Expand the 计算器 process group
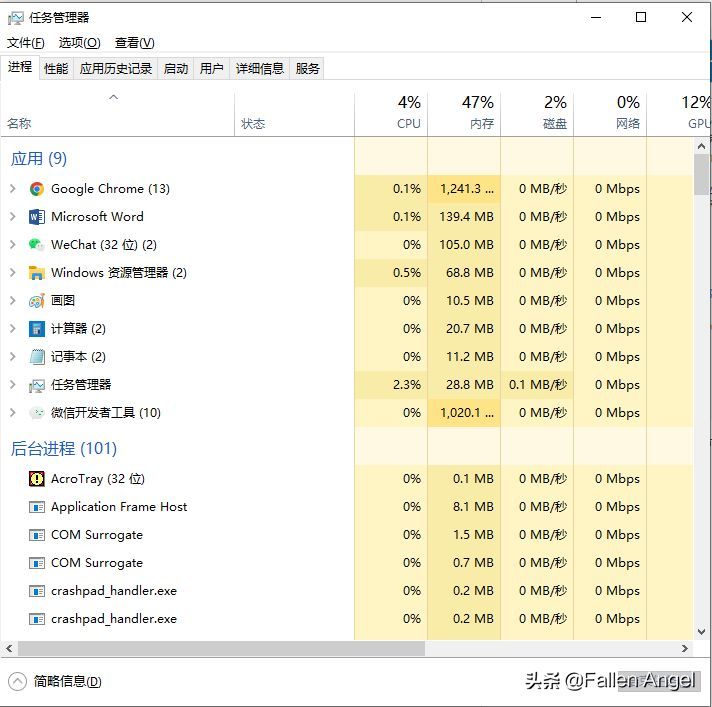This screenshot has width=712, height=707. 13,329
